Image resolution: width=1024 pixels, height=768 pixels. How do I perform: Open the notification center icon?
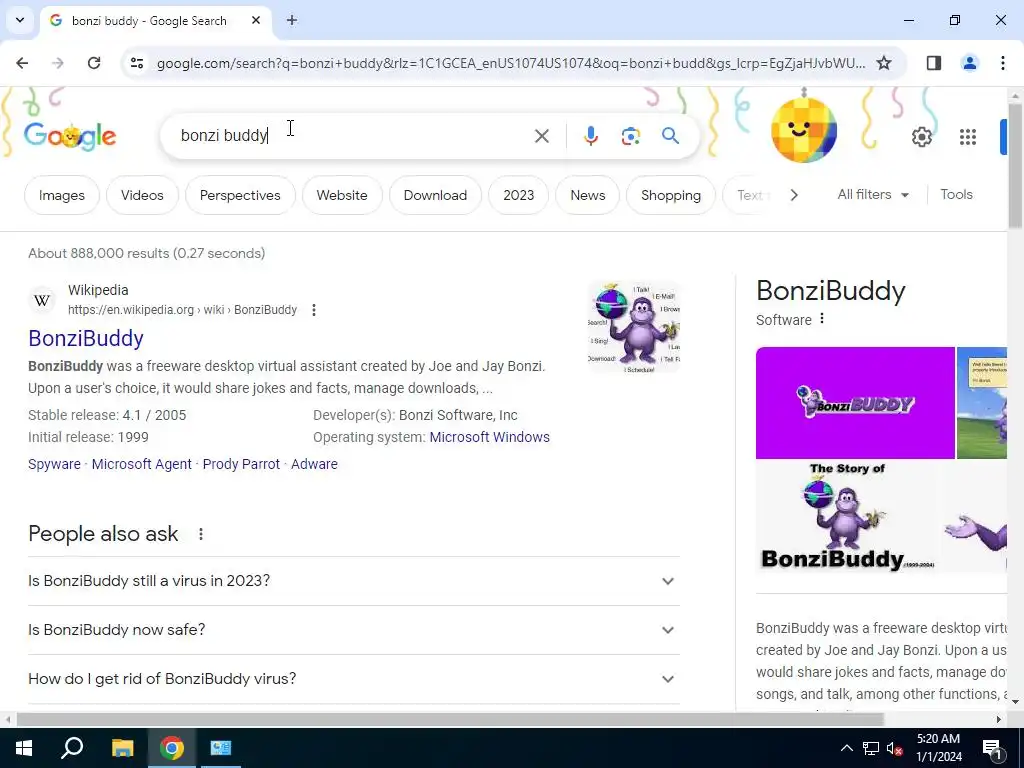[x=993, y=748]
